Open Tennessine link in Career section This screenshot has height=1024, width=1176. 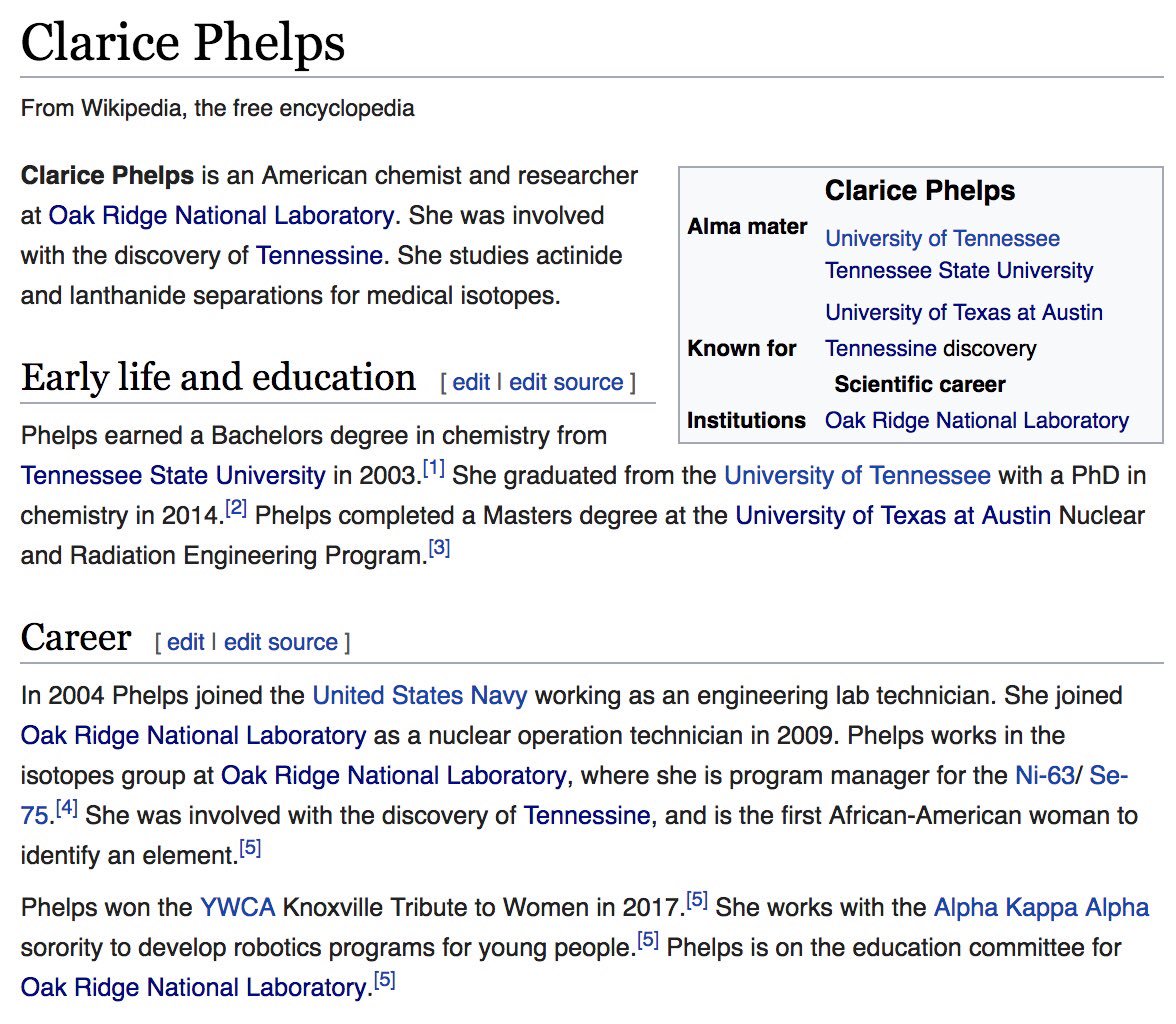587,815
